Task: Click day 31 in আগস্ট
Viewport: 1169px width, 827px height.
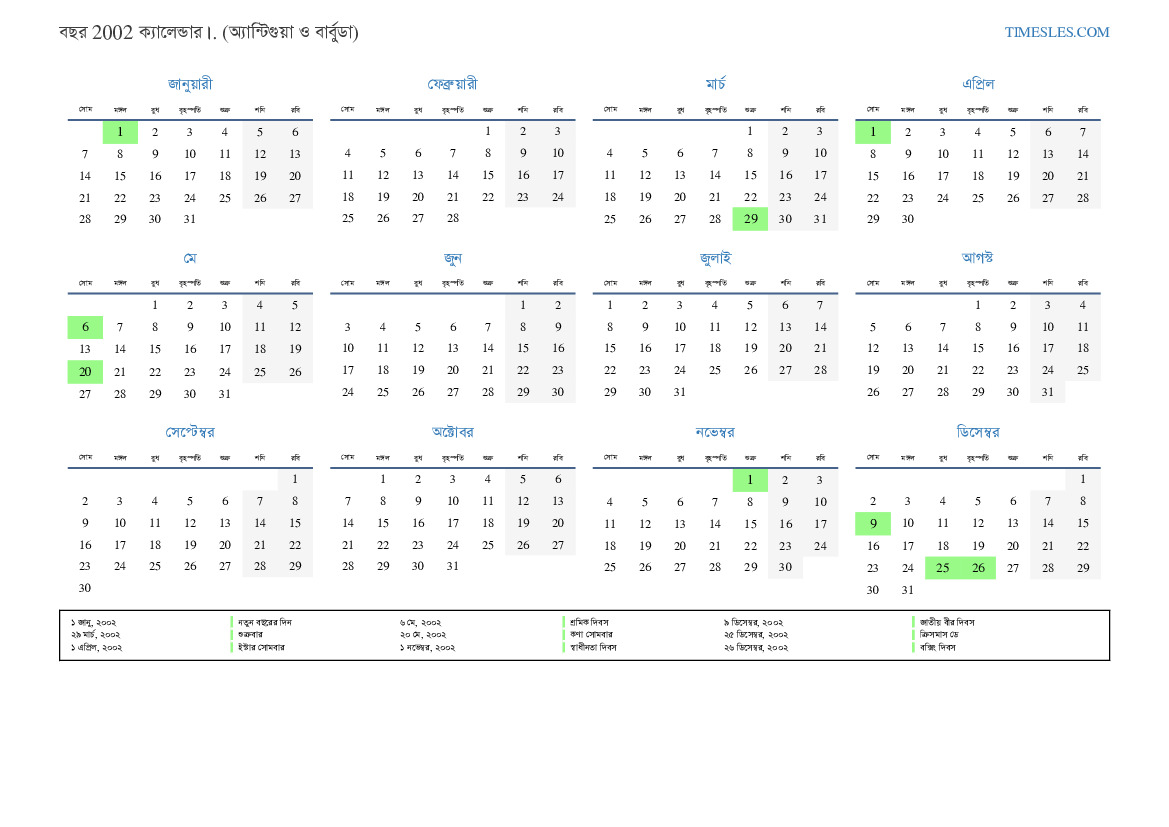Action: point(1047,392)
